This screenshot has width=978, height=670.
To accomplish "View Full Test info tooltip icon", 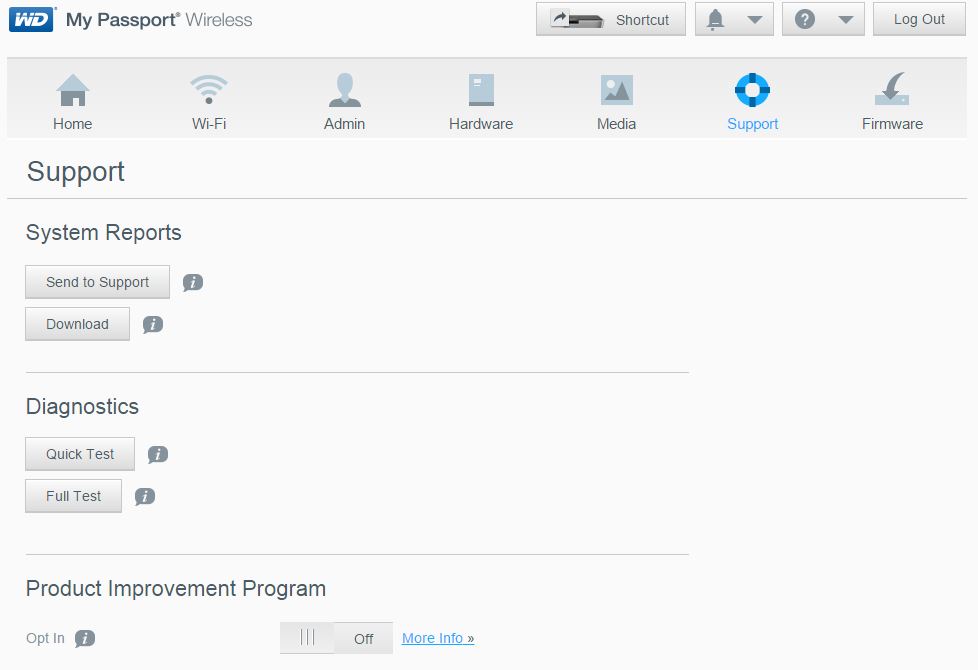I will click(145, 497).
